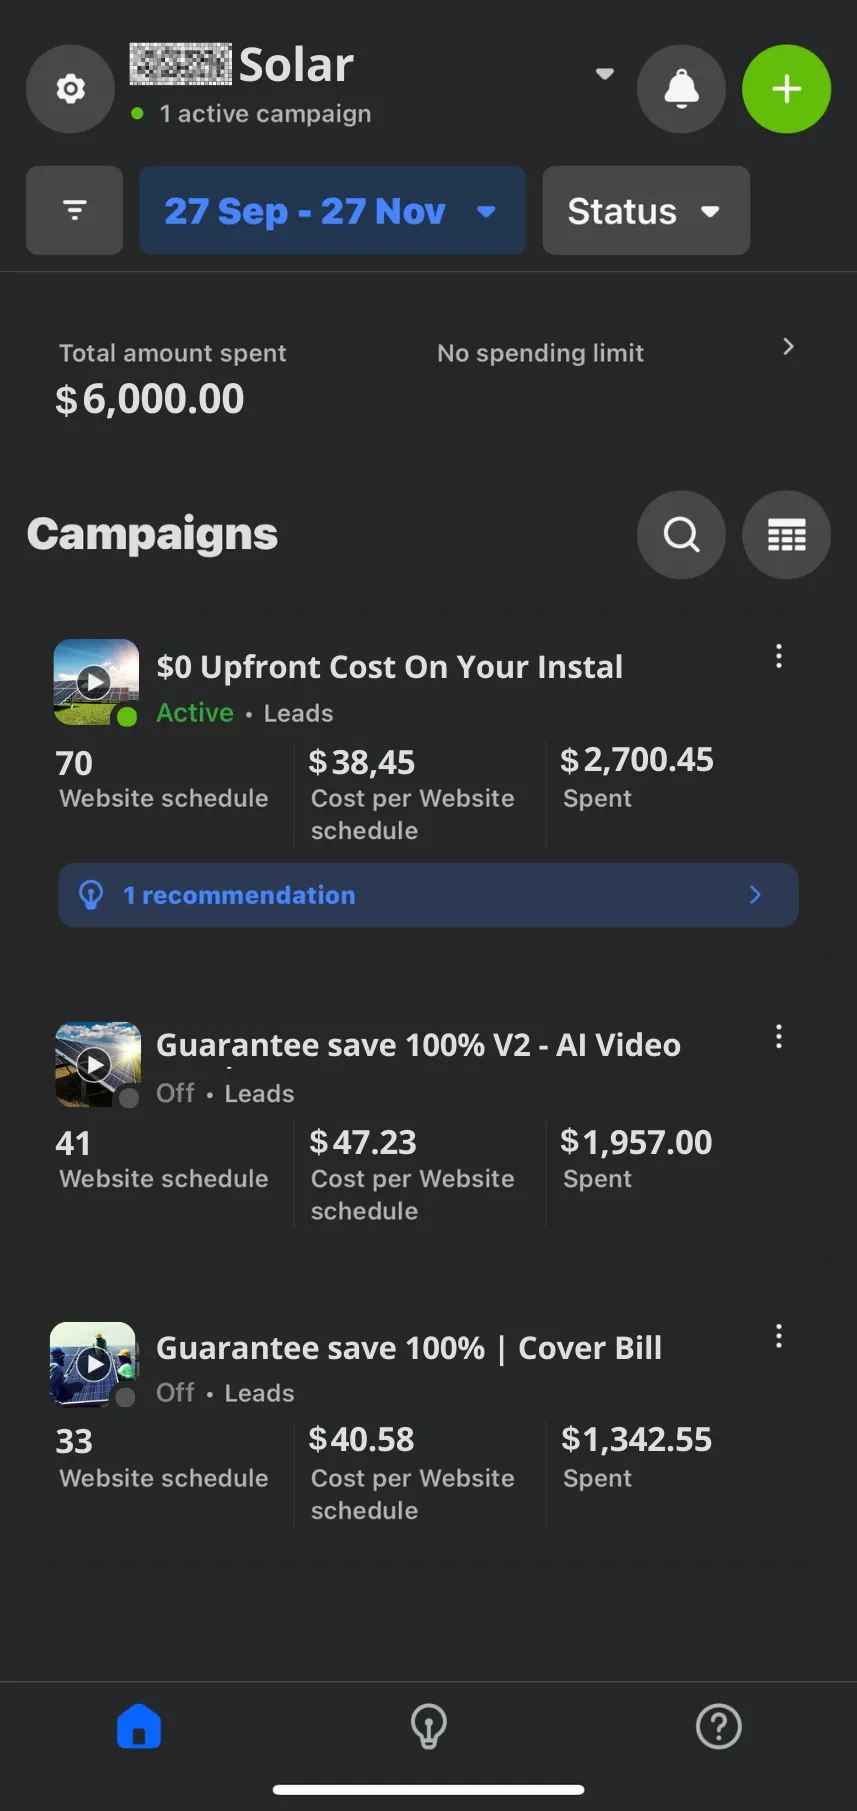Go to the home tab icon

point(139,1726)
